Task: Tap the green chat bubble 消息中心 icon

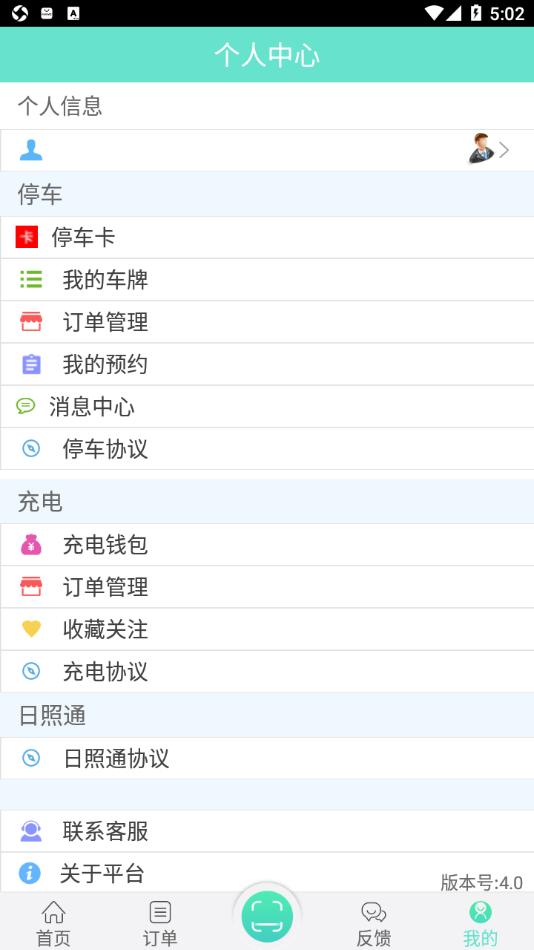Action: pyautogui.click(x=25, y=406)
